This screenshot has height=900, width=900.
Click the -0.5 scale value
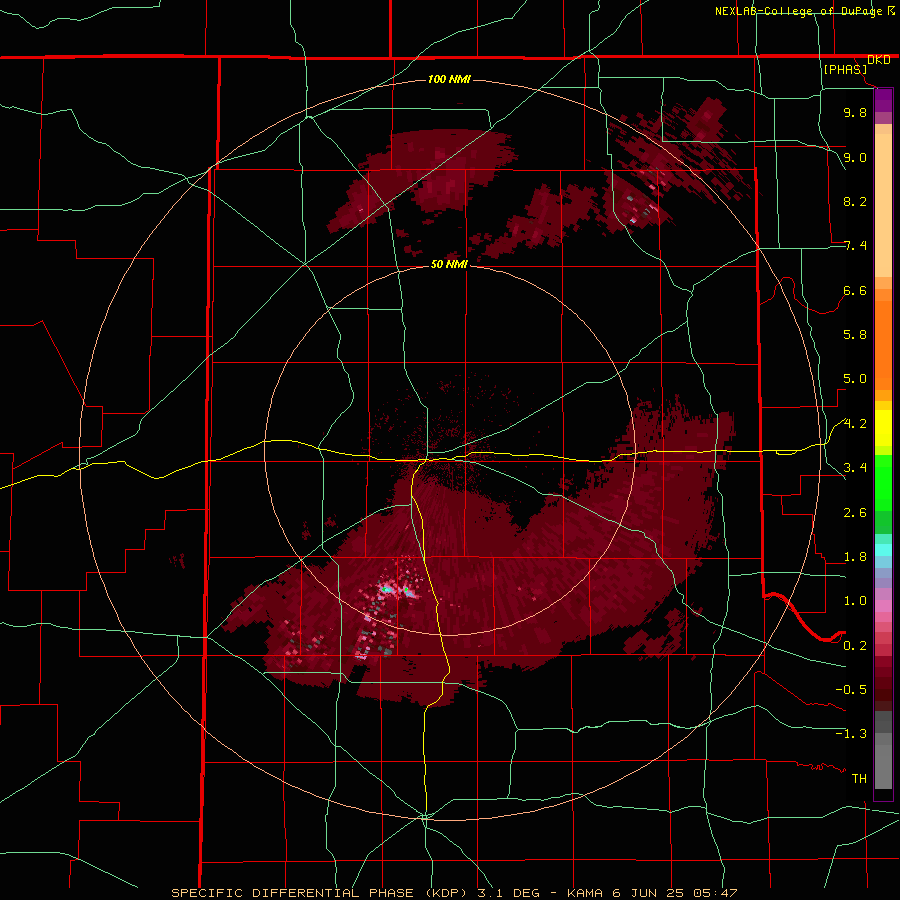coord(851,690)
